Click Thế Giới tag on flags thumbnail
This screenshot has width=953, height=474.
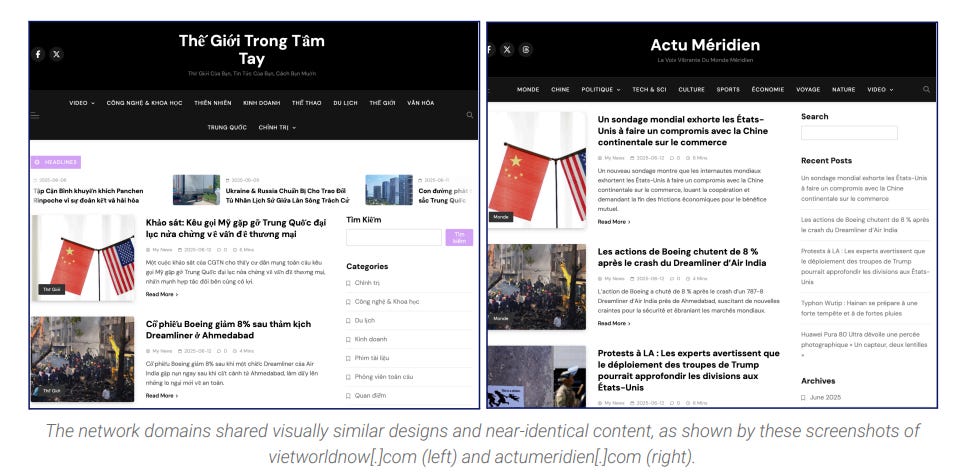tap(52, 290)
